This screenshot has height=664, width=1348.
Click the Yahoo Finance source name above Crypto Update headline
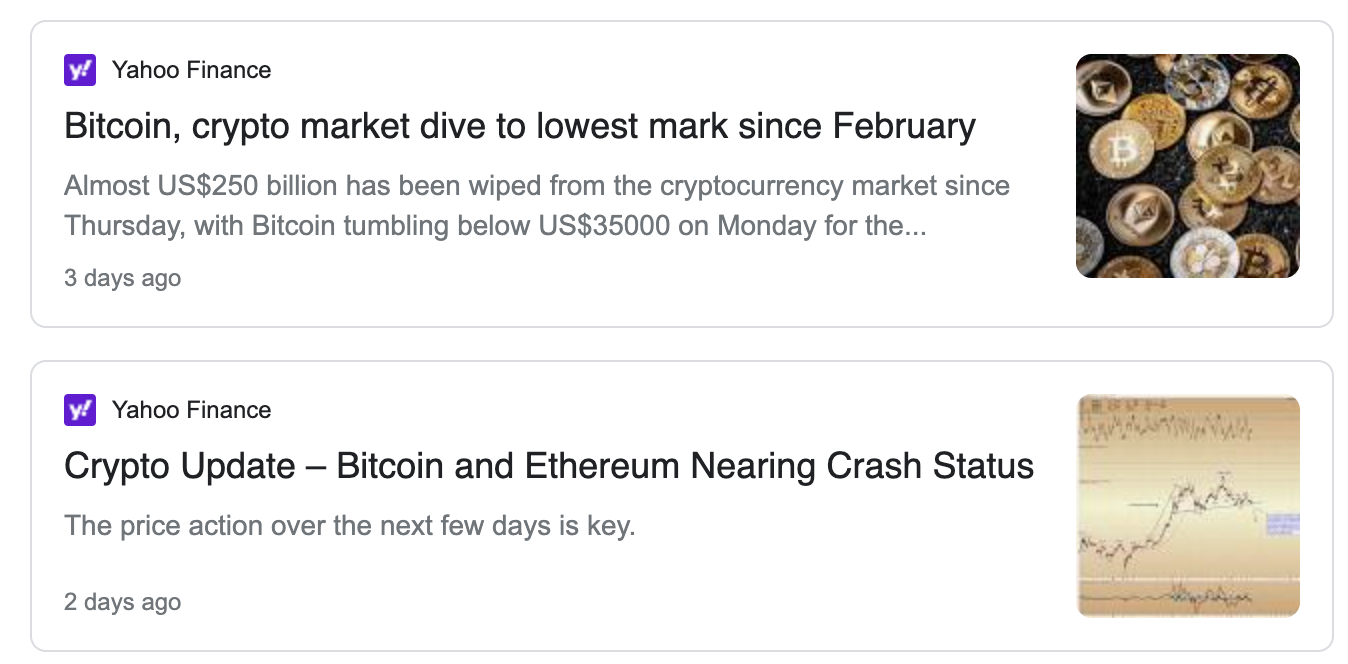click(191, 410)
